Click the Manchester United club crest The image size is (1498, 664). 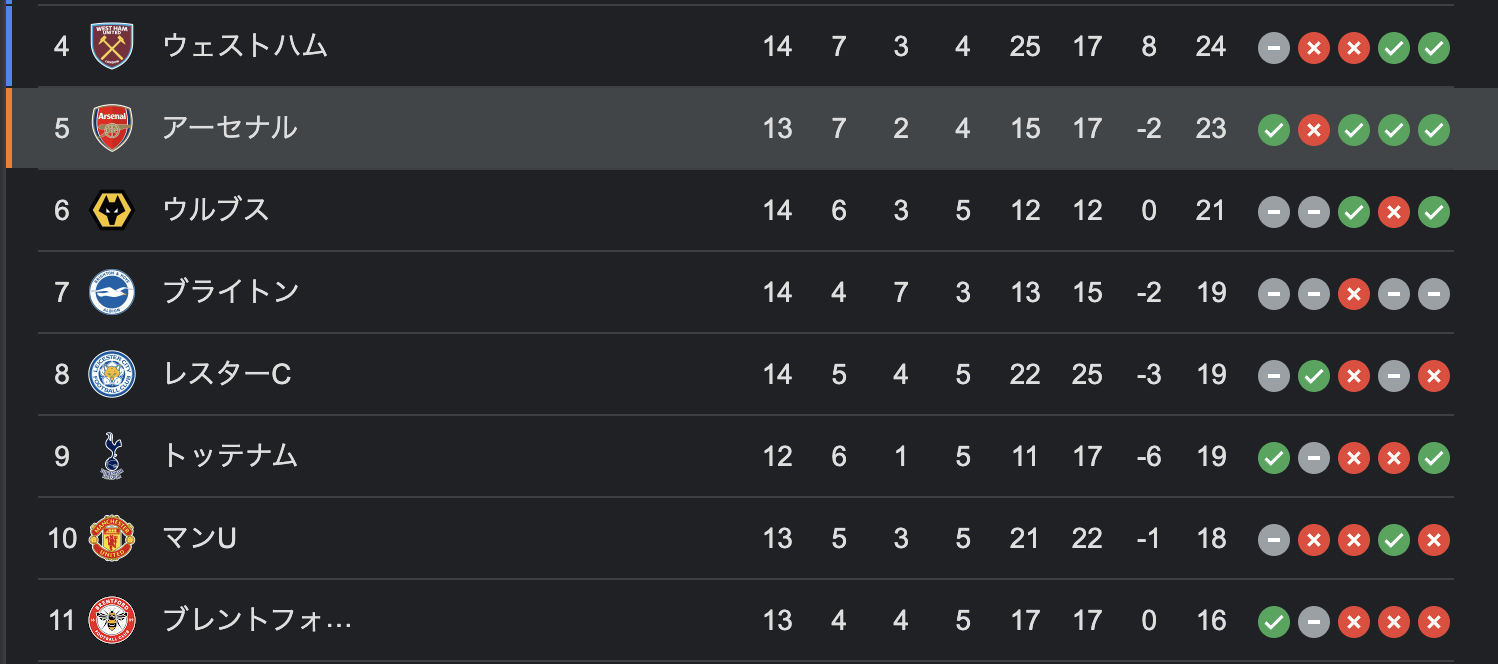(112, 538)
